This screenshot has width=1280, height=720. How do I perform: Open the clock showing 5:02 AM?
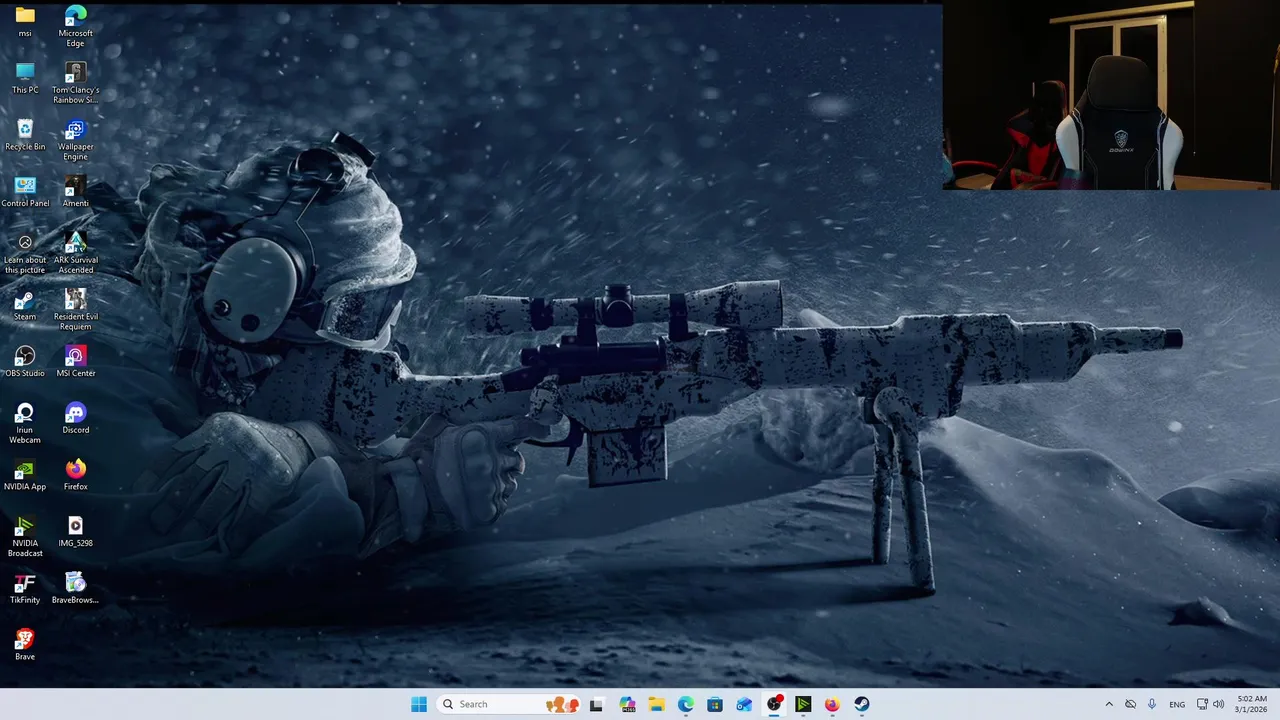[x=1252, y=704]
